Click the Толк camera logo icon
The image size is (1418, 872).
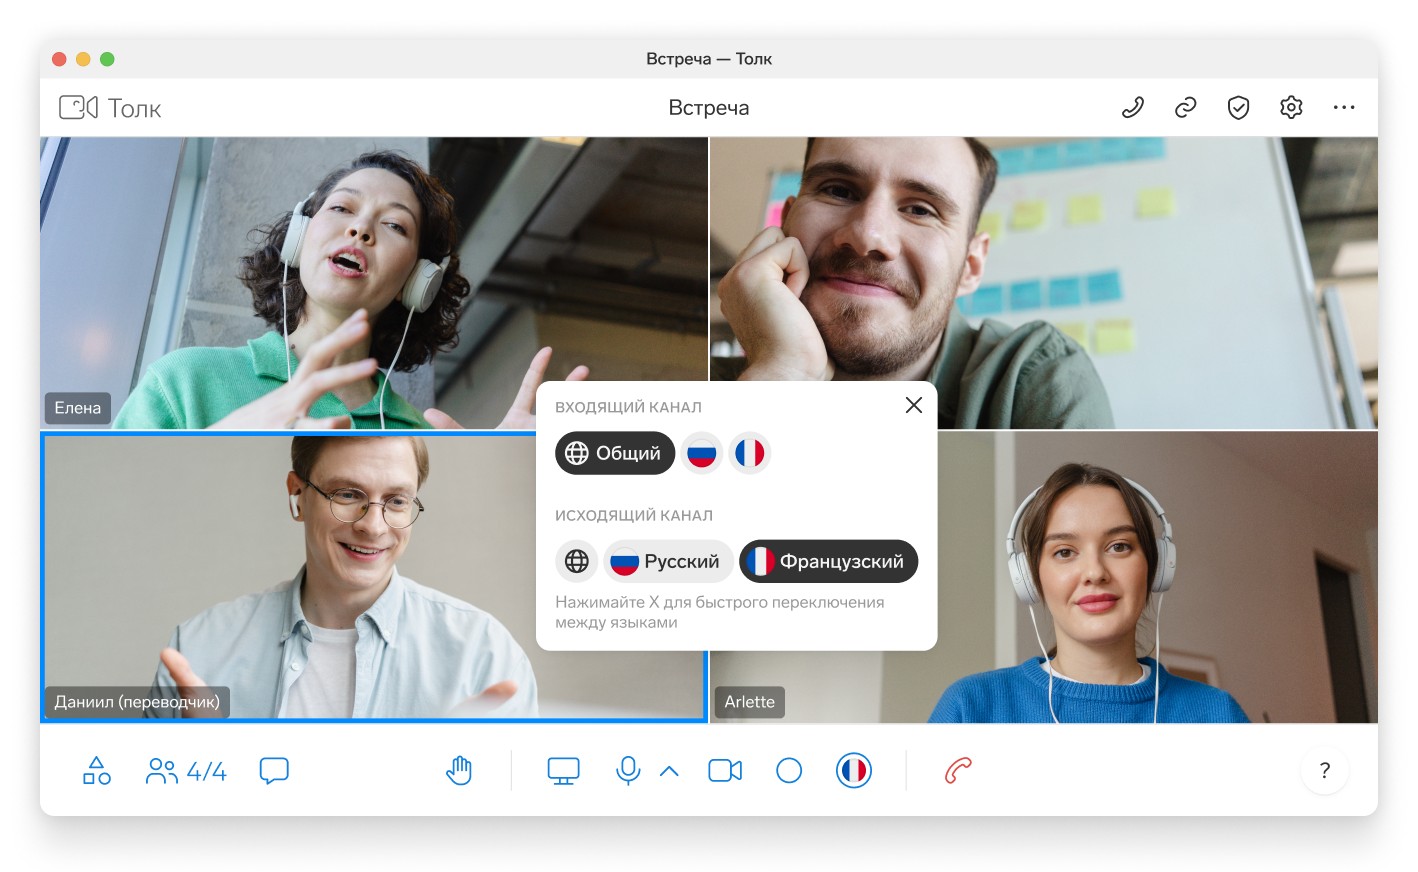78,107
